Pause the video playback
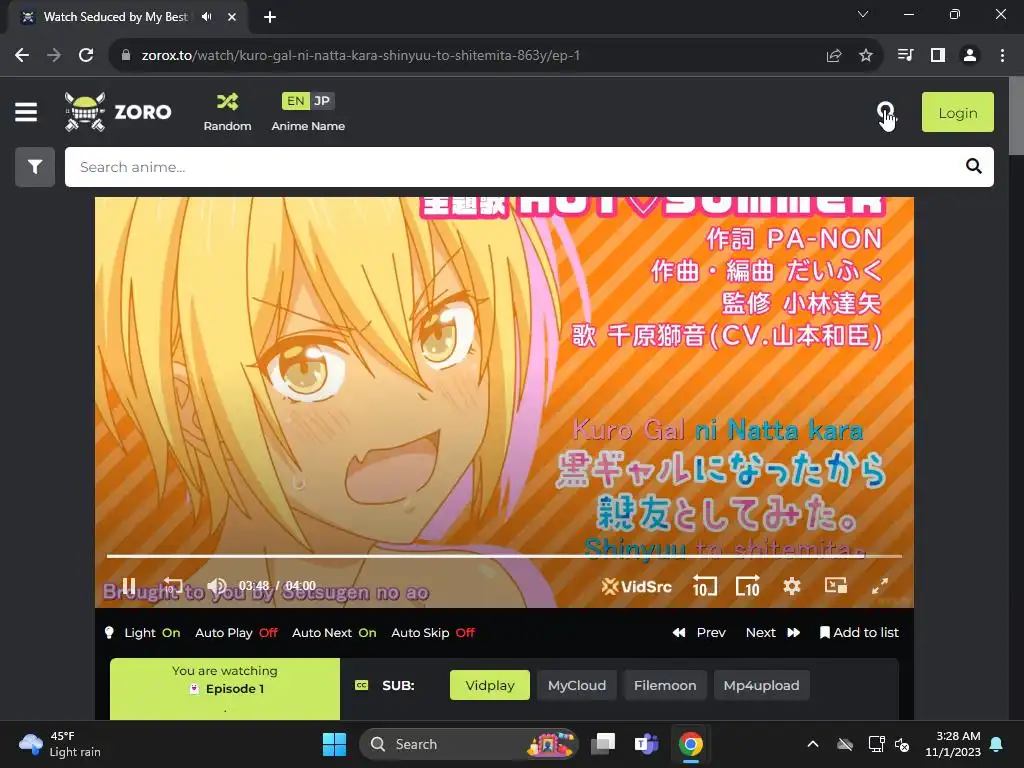 coord(129,586)
